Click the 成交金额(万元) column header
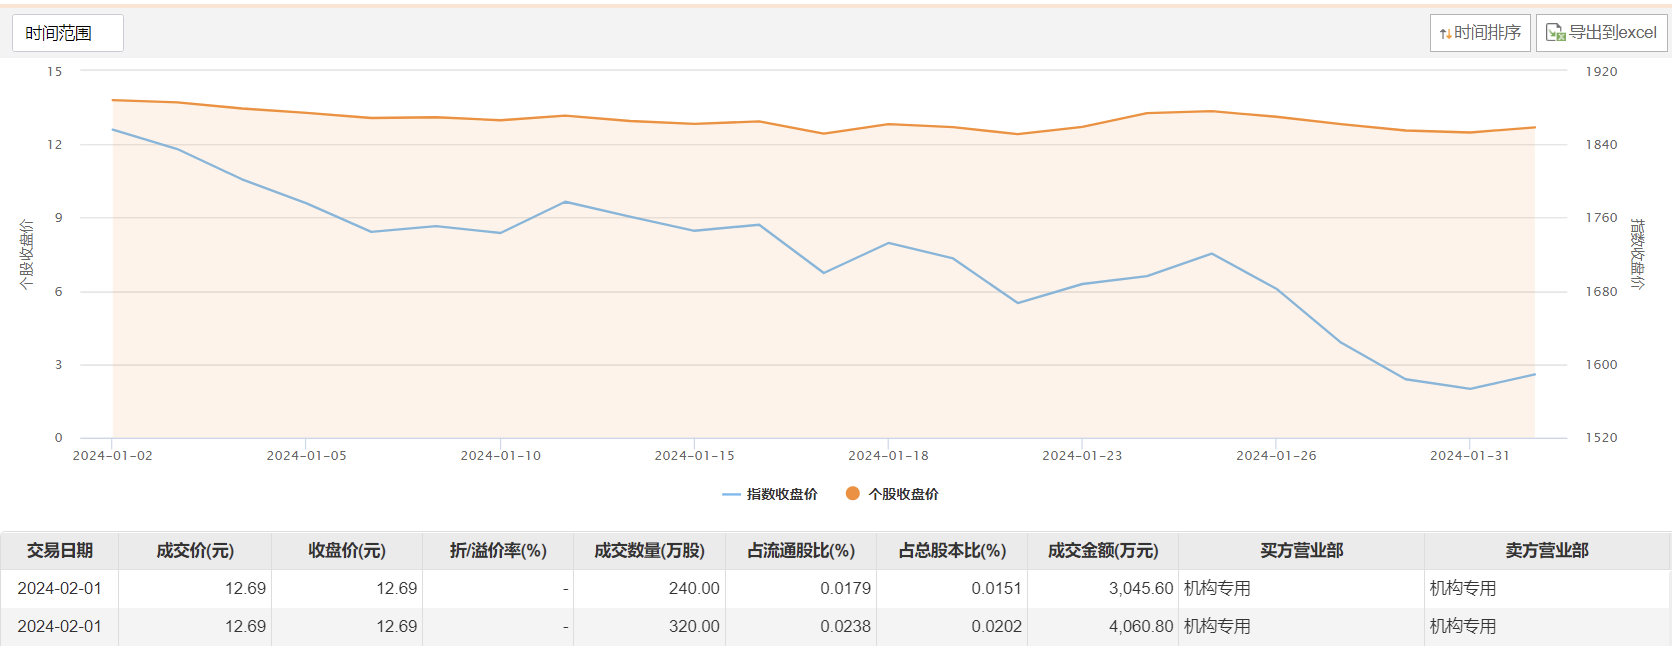The image size is (1672, 646). coord(1103,551)
